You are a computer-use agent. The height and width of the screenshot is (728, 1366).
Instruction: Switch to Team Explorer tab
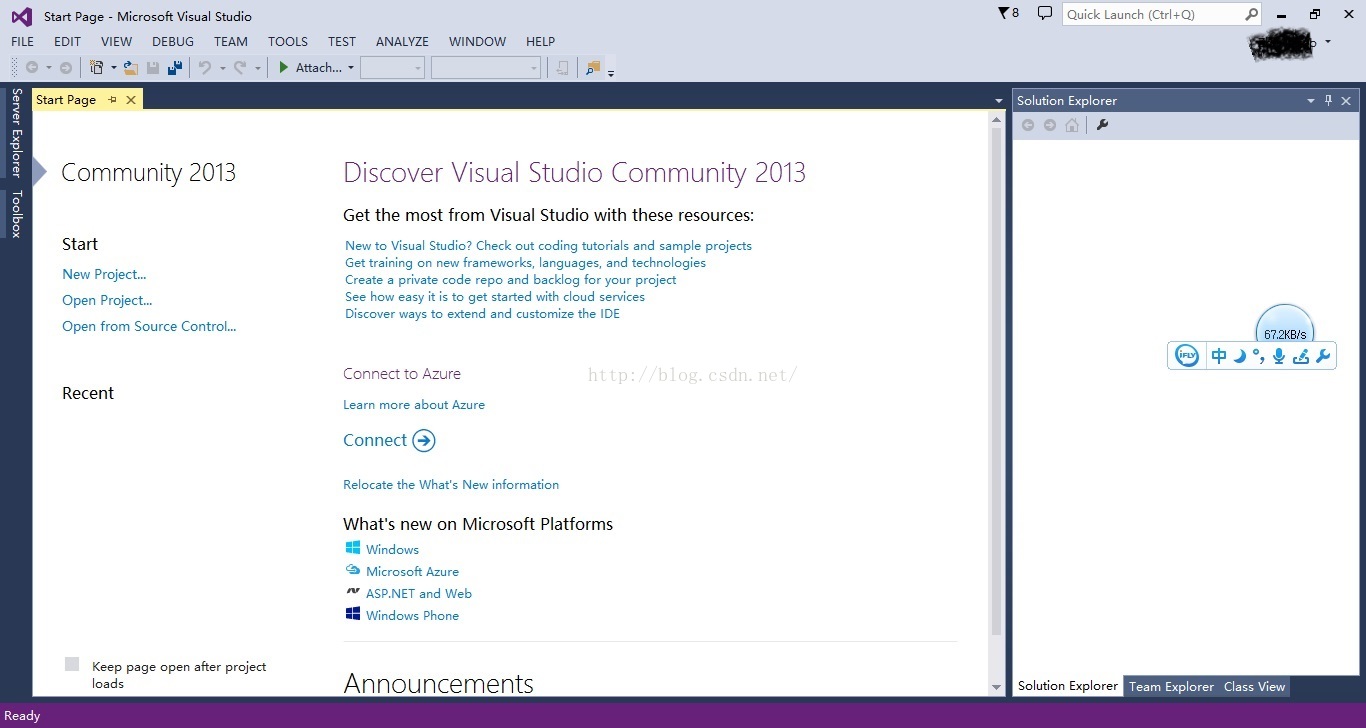click(1171, 686)
